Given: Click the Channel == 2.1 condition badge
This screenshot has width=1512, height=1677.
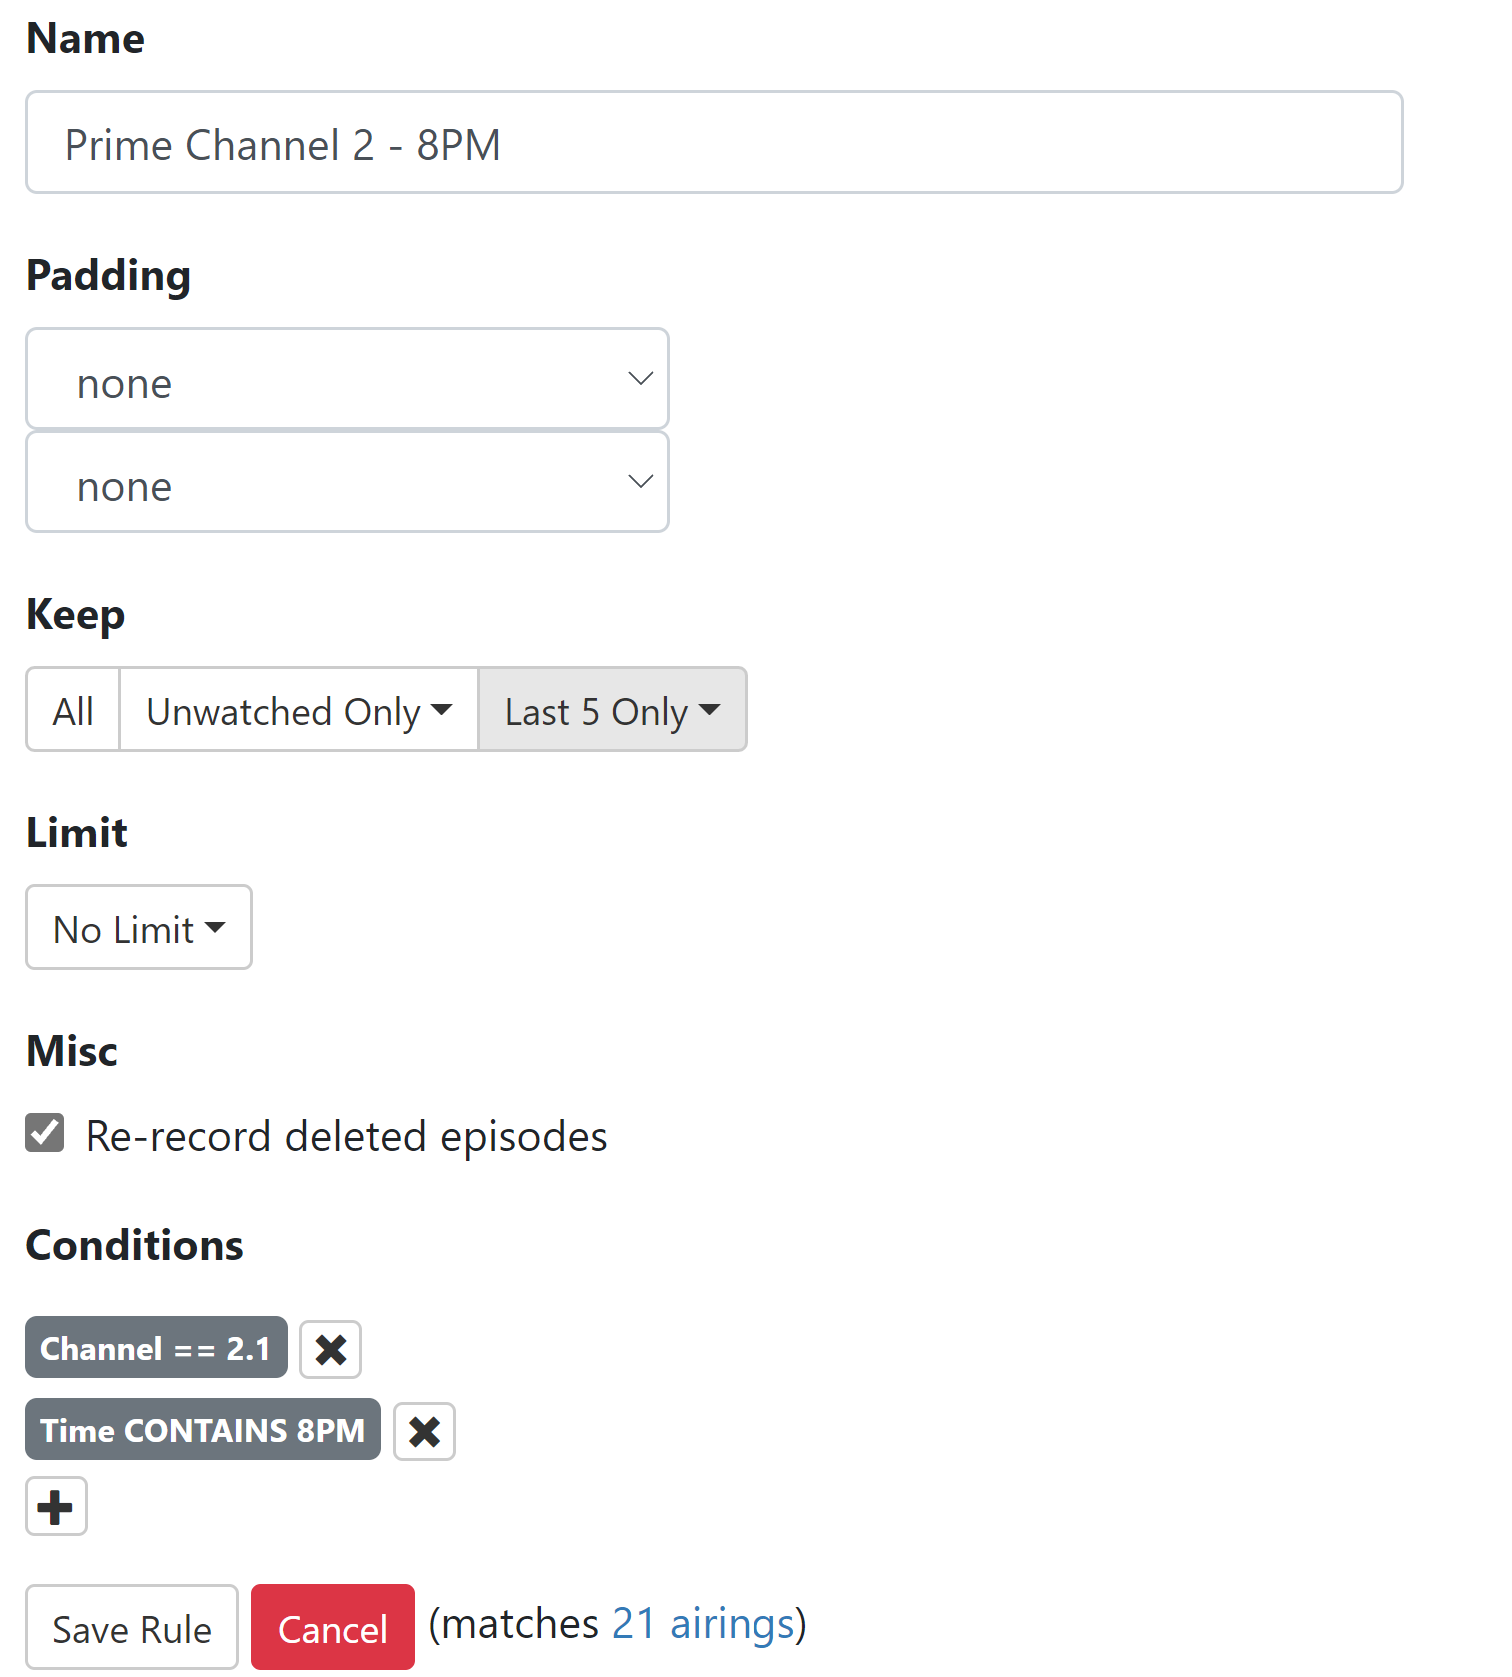Looking at the screenshot, I should tap(156, 1348).
